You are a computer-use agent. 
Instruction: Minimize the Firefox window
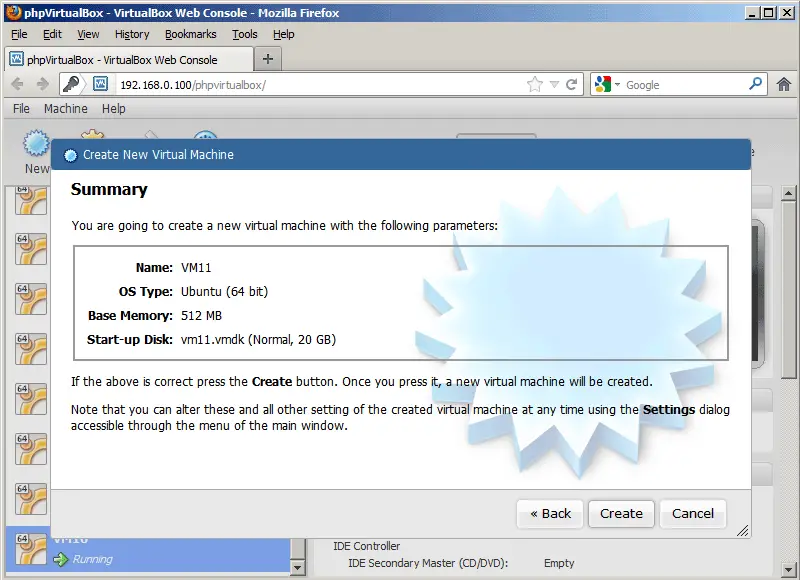pyautogui.click(x=751, y=13)
